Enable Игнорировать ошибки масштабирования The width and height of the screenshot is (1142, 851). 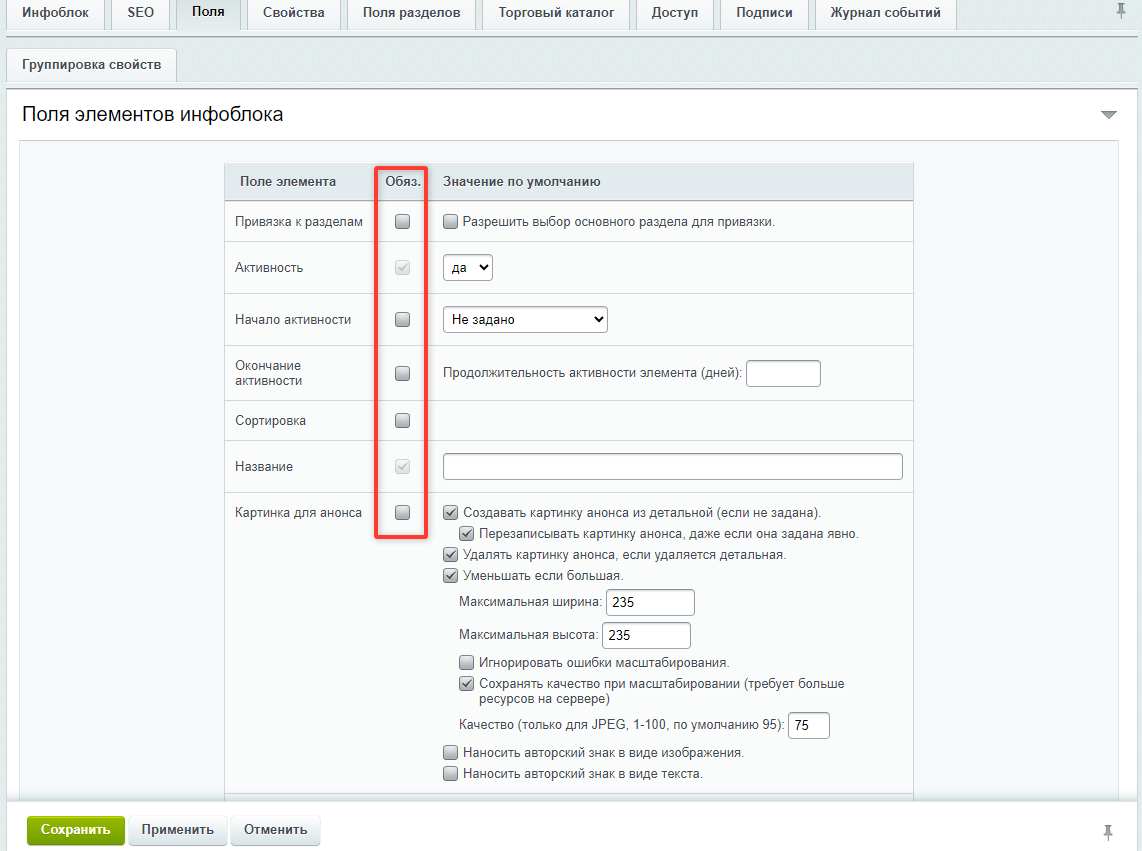coord(467,662)
